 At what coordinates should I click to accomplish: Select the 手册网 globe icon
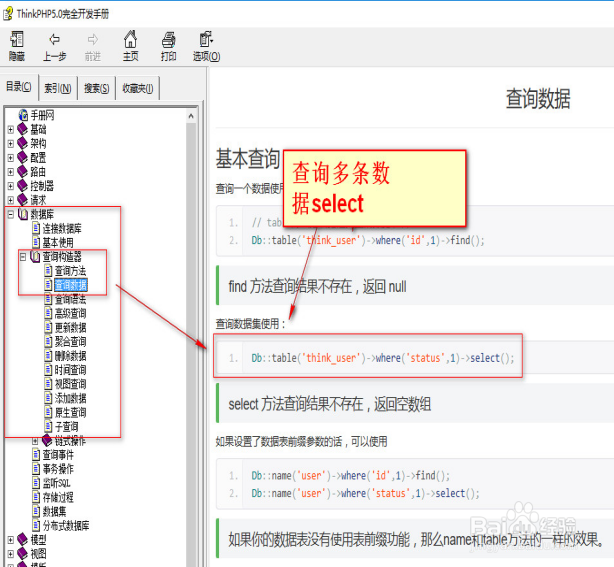[x=23, y=115]
